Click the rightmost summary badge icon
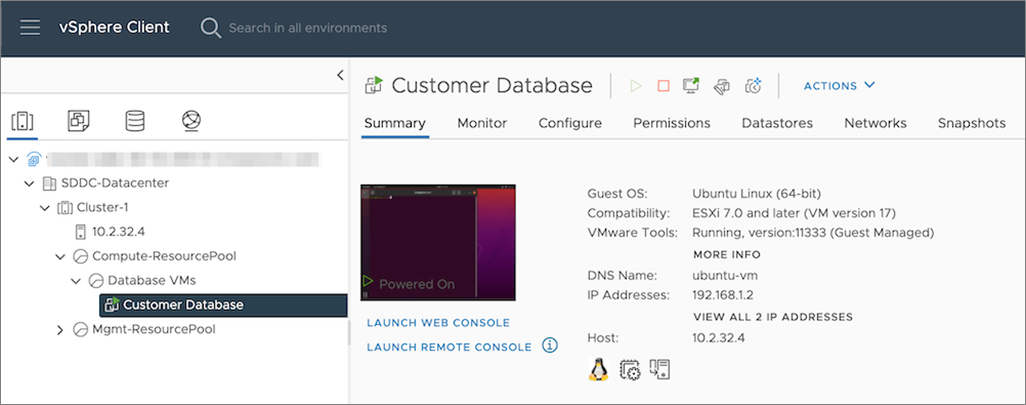The height and width of the screenshot is (405, 1026). [660, 369]
